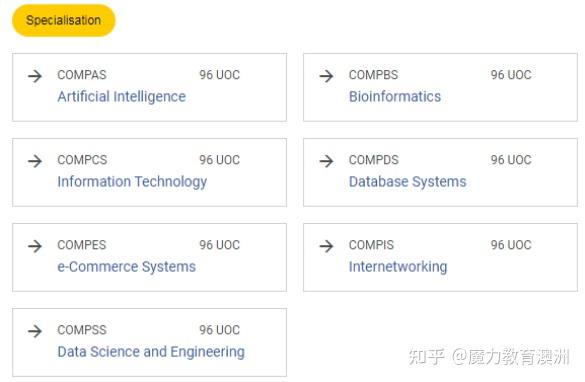
Task: Open the Bioinformatics specialisation link
Action: pos(395,97)
